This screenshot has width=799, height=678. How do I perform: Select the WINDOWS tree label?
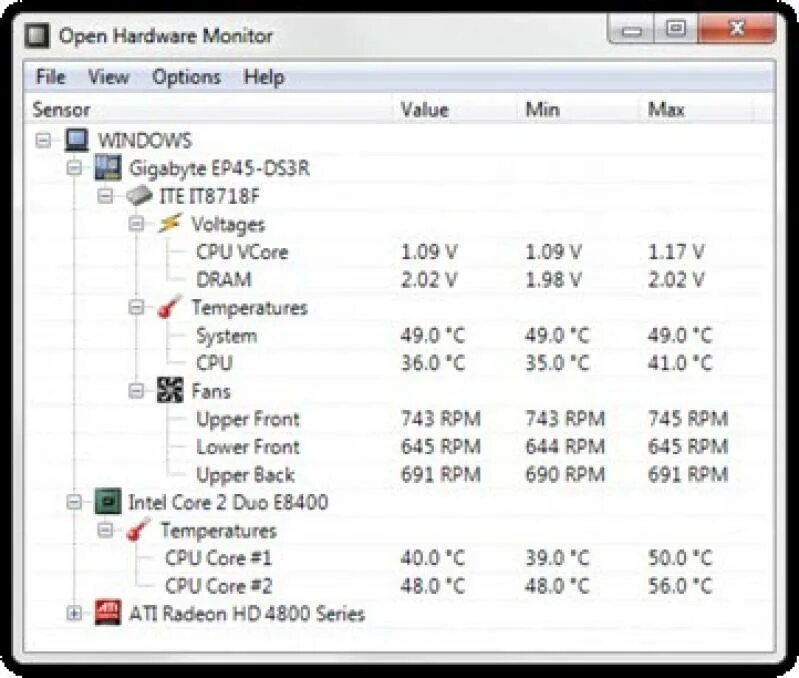pos(145,141)
